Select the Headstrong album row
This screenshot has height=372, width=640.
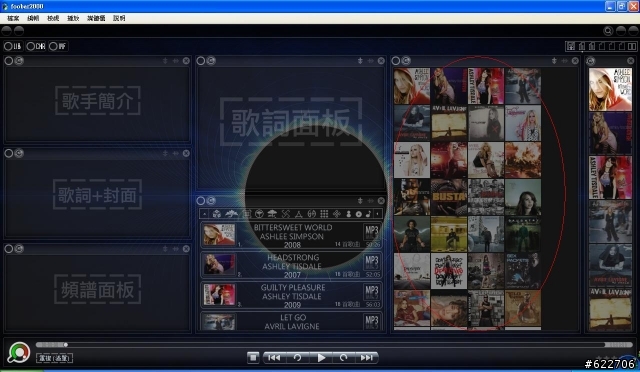coord(291,265)
